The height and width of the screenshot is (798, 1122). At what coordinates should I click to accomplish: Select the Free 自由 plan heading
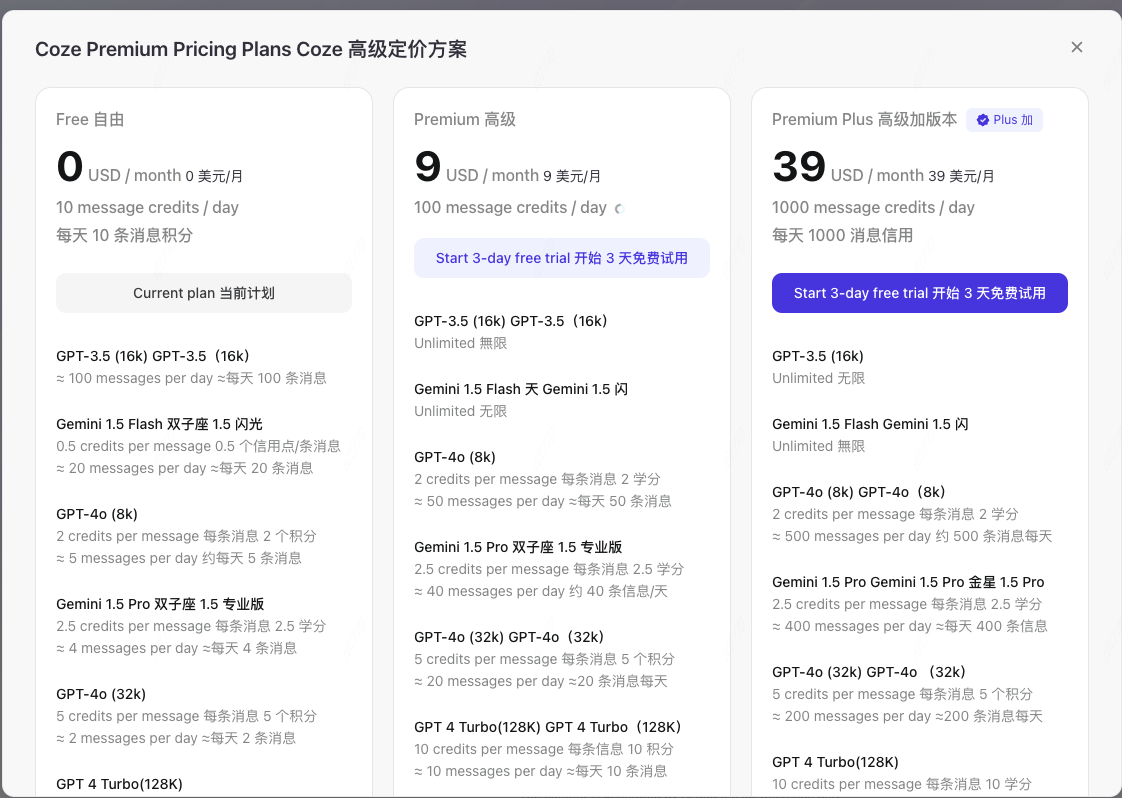tap(90, 120)
